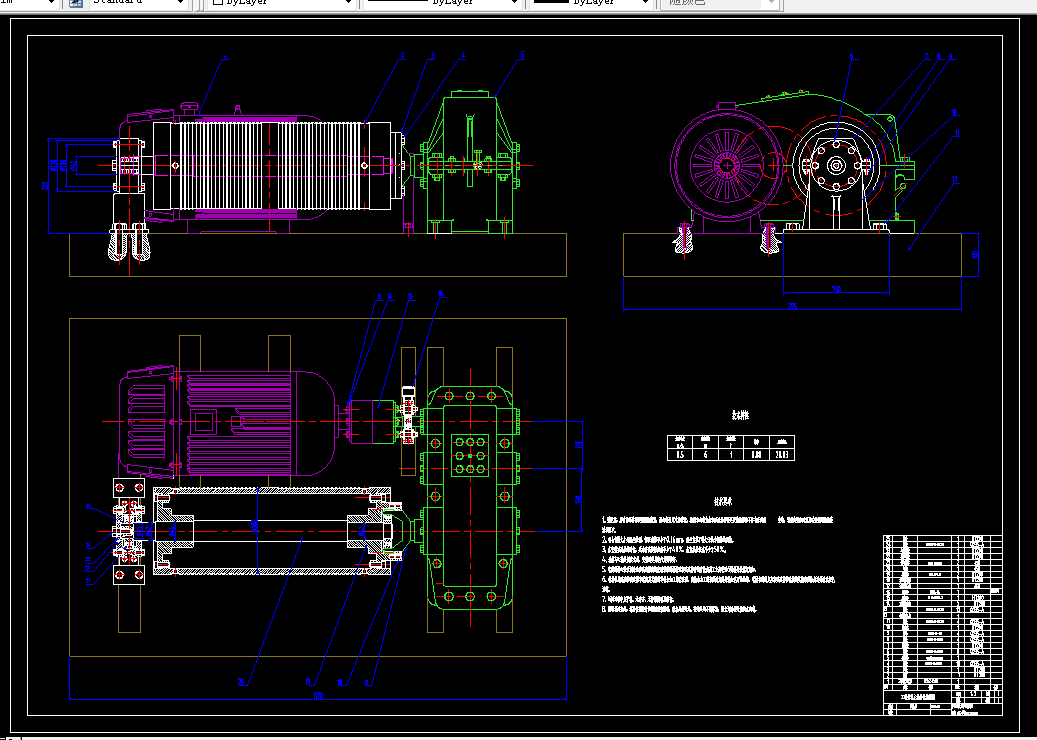1037x740 pixels.
Task: Select the magenta motor in the plan view
Action: pyautogui.click(x=228, y=422)
